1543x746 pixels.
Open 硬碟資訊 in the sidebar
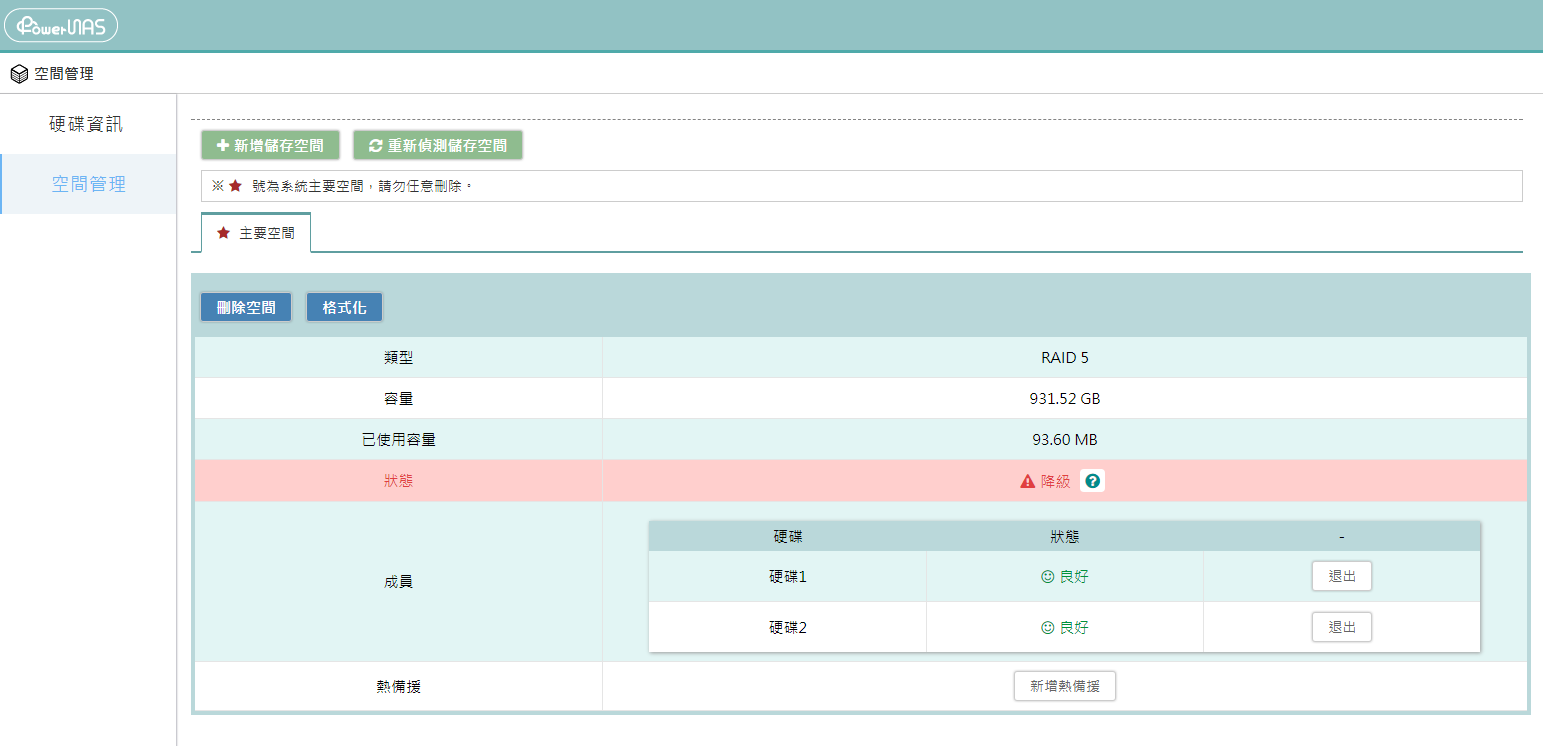point(88,125)
